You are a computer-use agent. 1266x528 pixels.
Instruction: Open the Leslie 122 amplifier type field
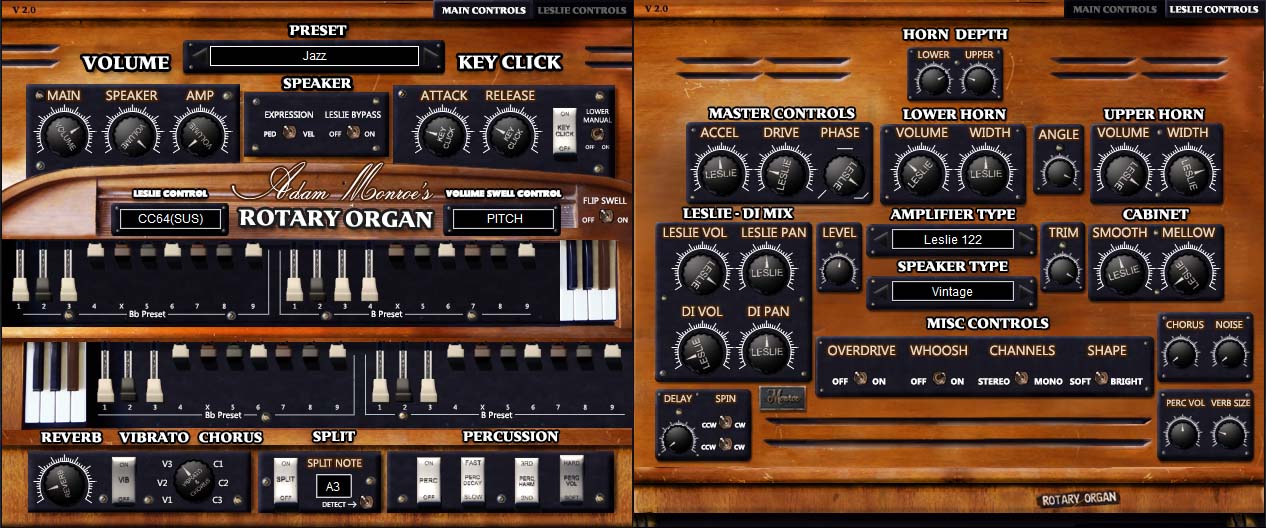(952, 239)
